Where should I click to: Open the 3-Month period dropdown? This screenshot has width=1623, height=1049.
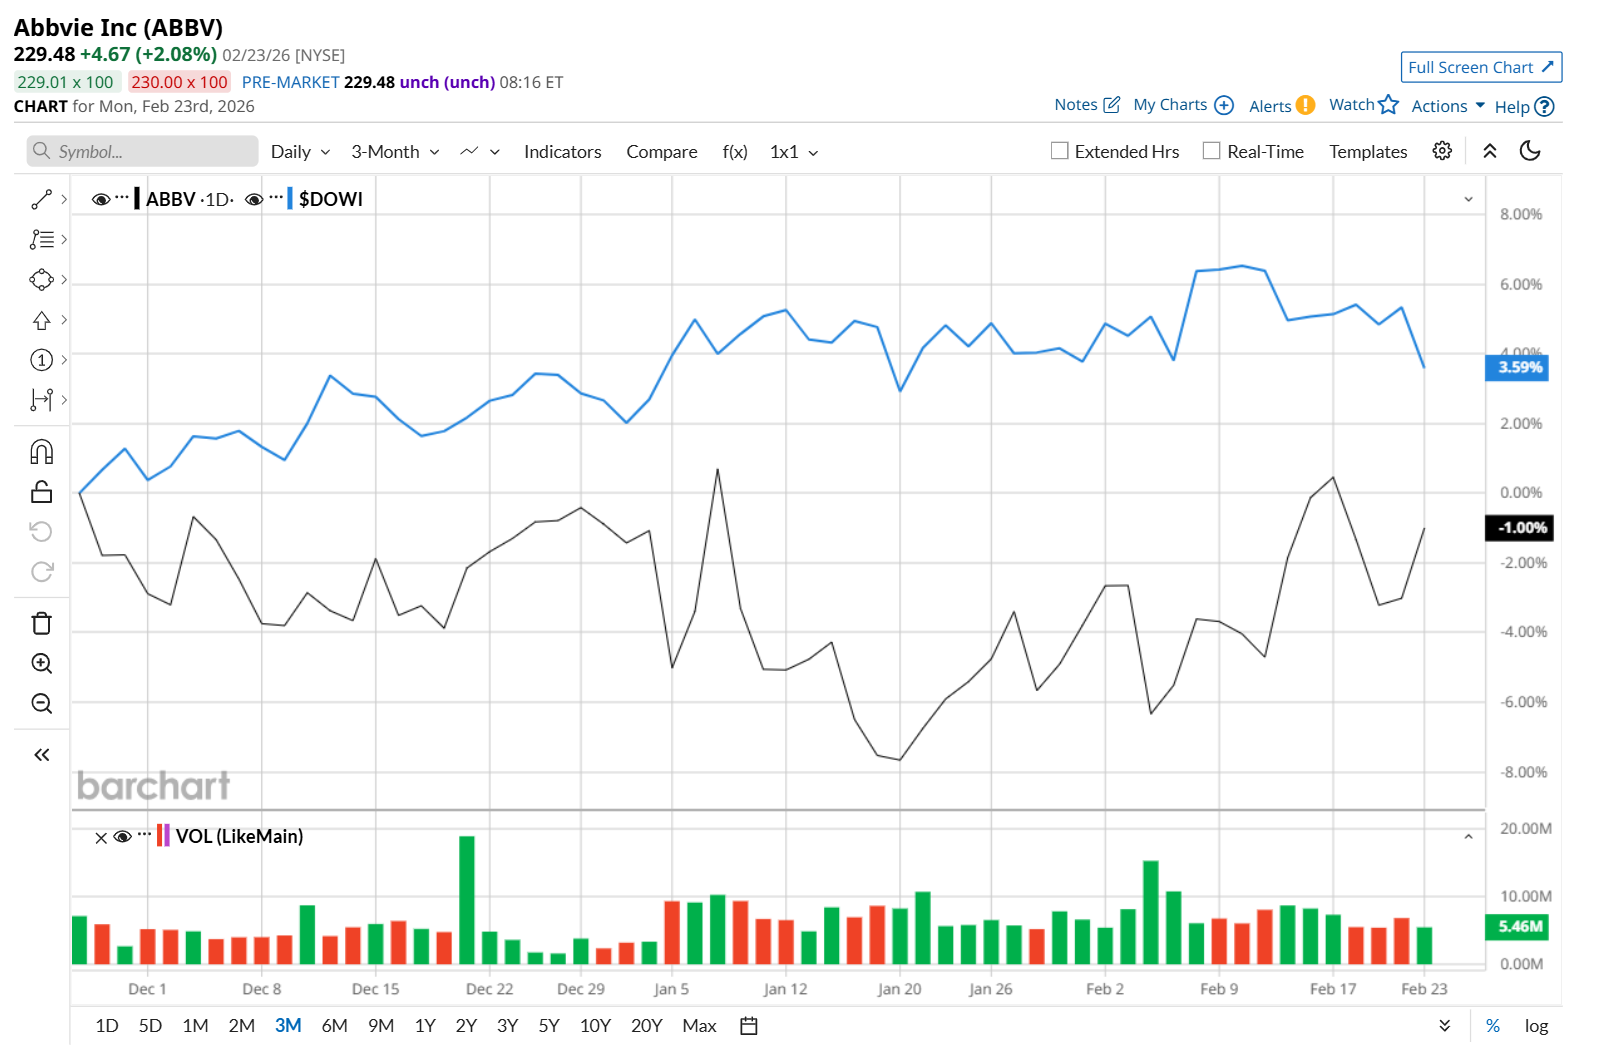coord(395,152)
